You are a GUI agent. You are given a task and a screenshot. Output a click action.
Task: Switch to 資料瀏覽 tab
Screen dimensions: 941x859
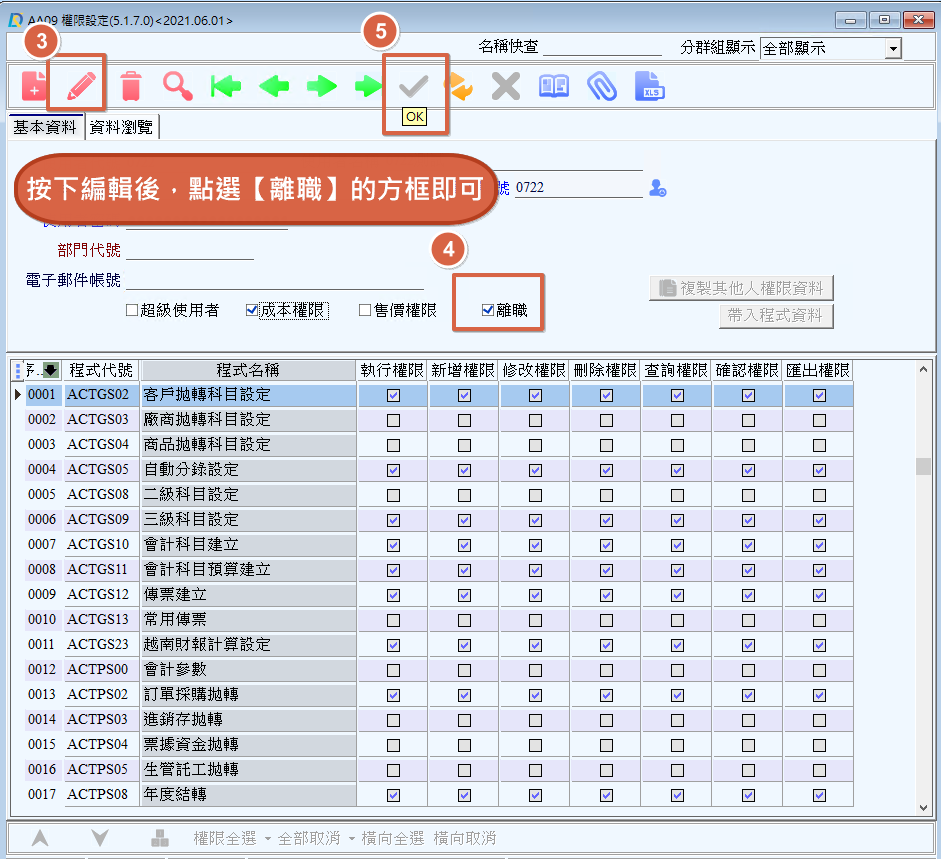[121, 127]
